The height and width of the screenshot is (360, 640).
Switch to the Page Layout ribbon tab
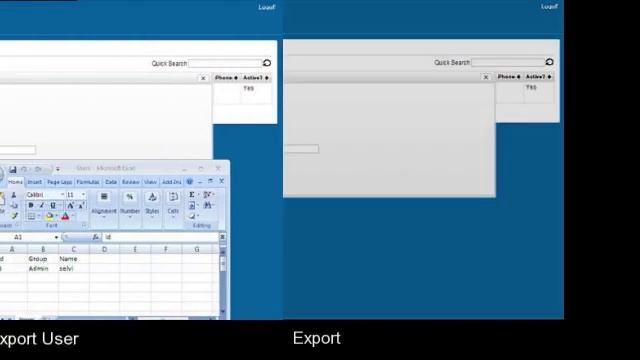click(60, 182)
